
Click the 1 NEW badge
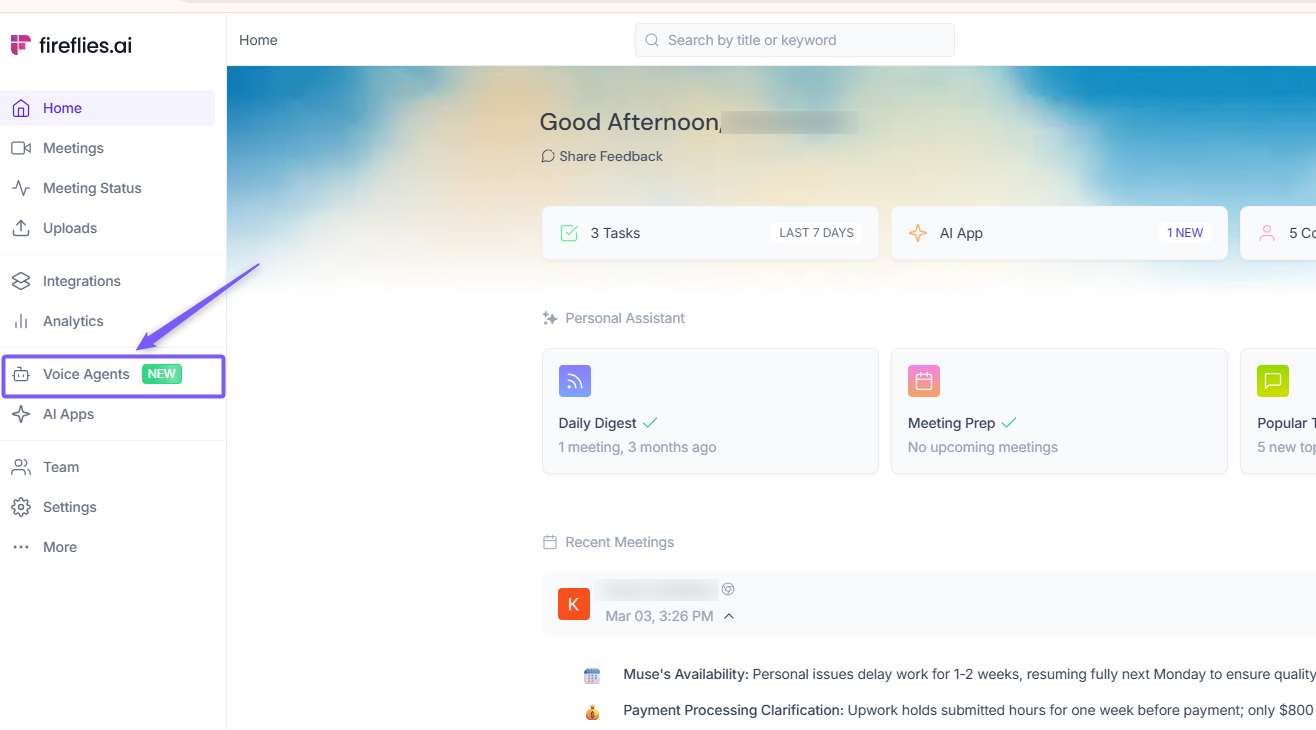(x=1185, y=233)
